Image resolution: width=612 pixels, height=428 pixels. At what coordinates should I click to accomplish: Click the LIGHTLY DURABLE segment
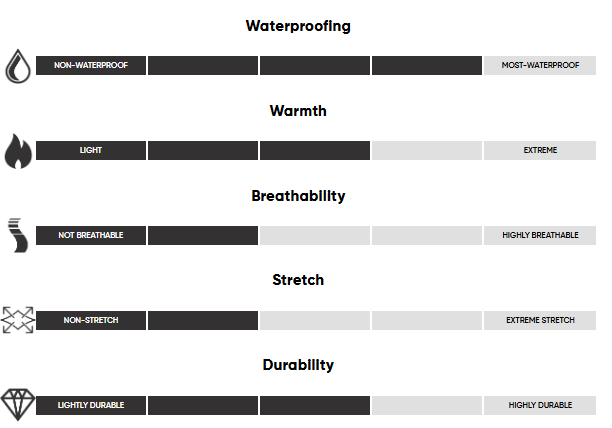[91, 405]
